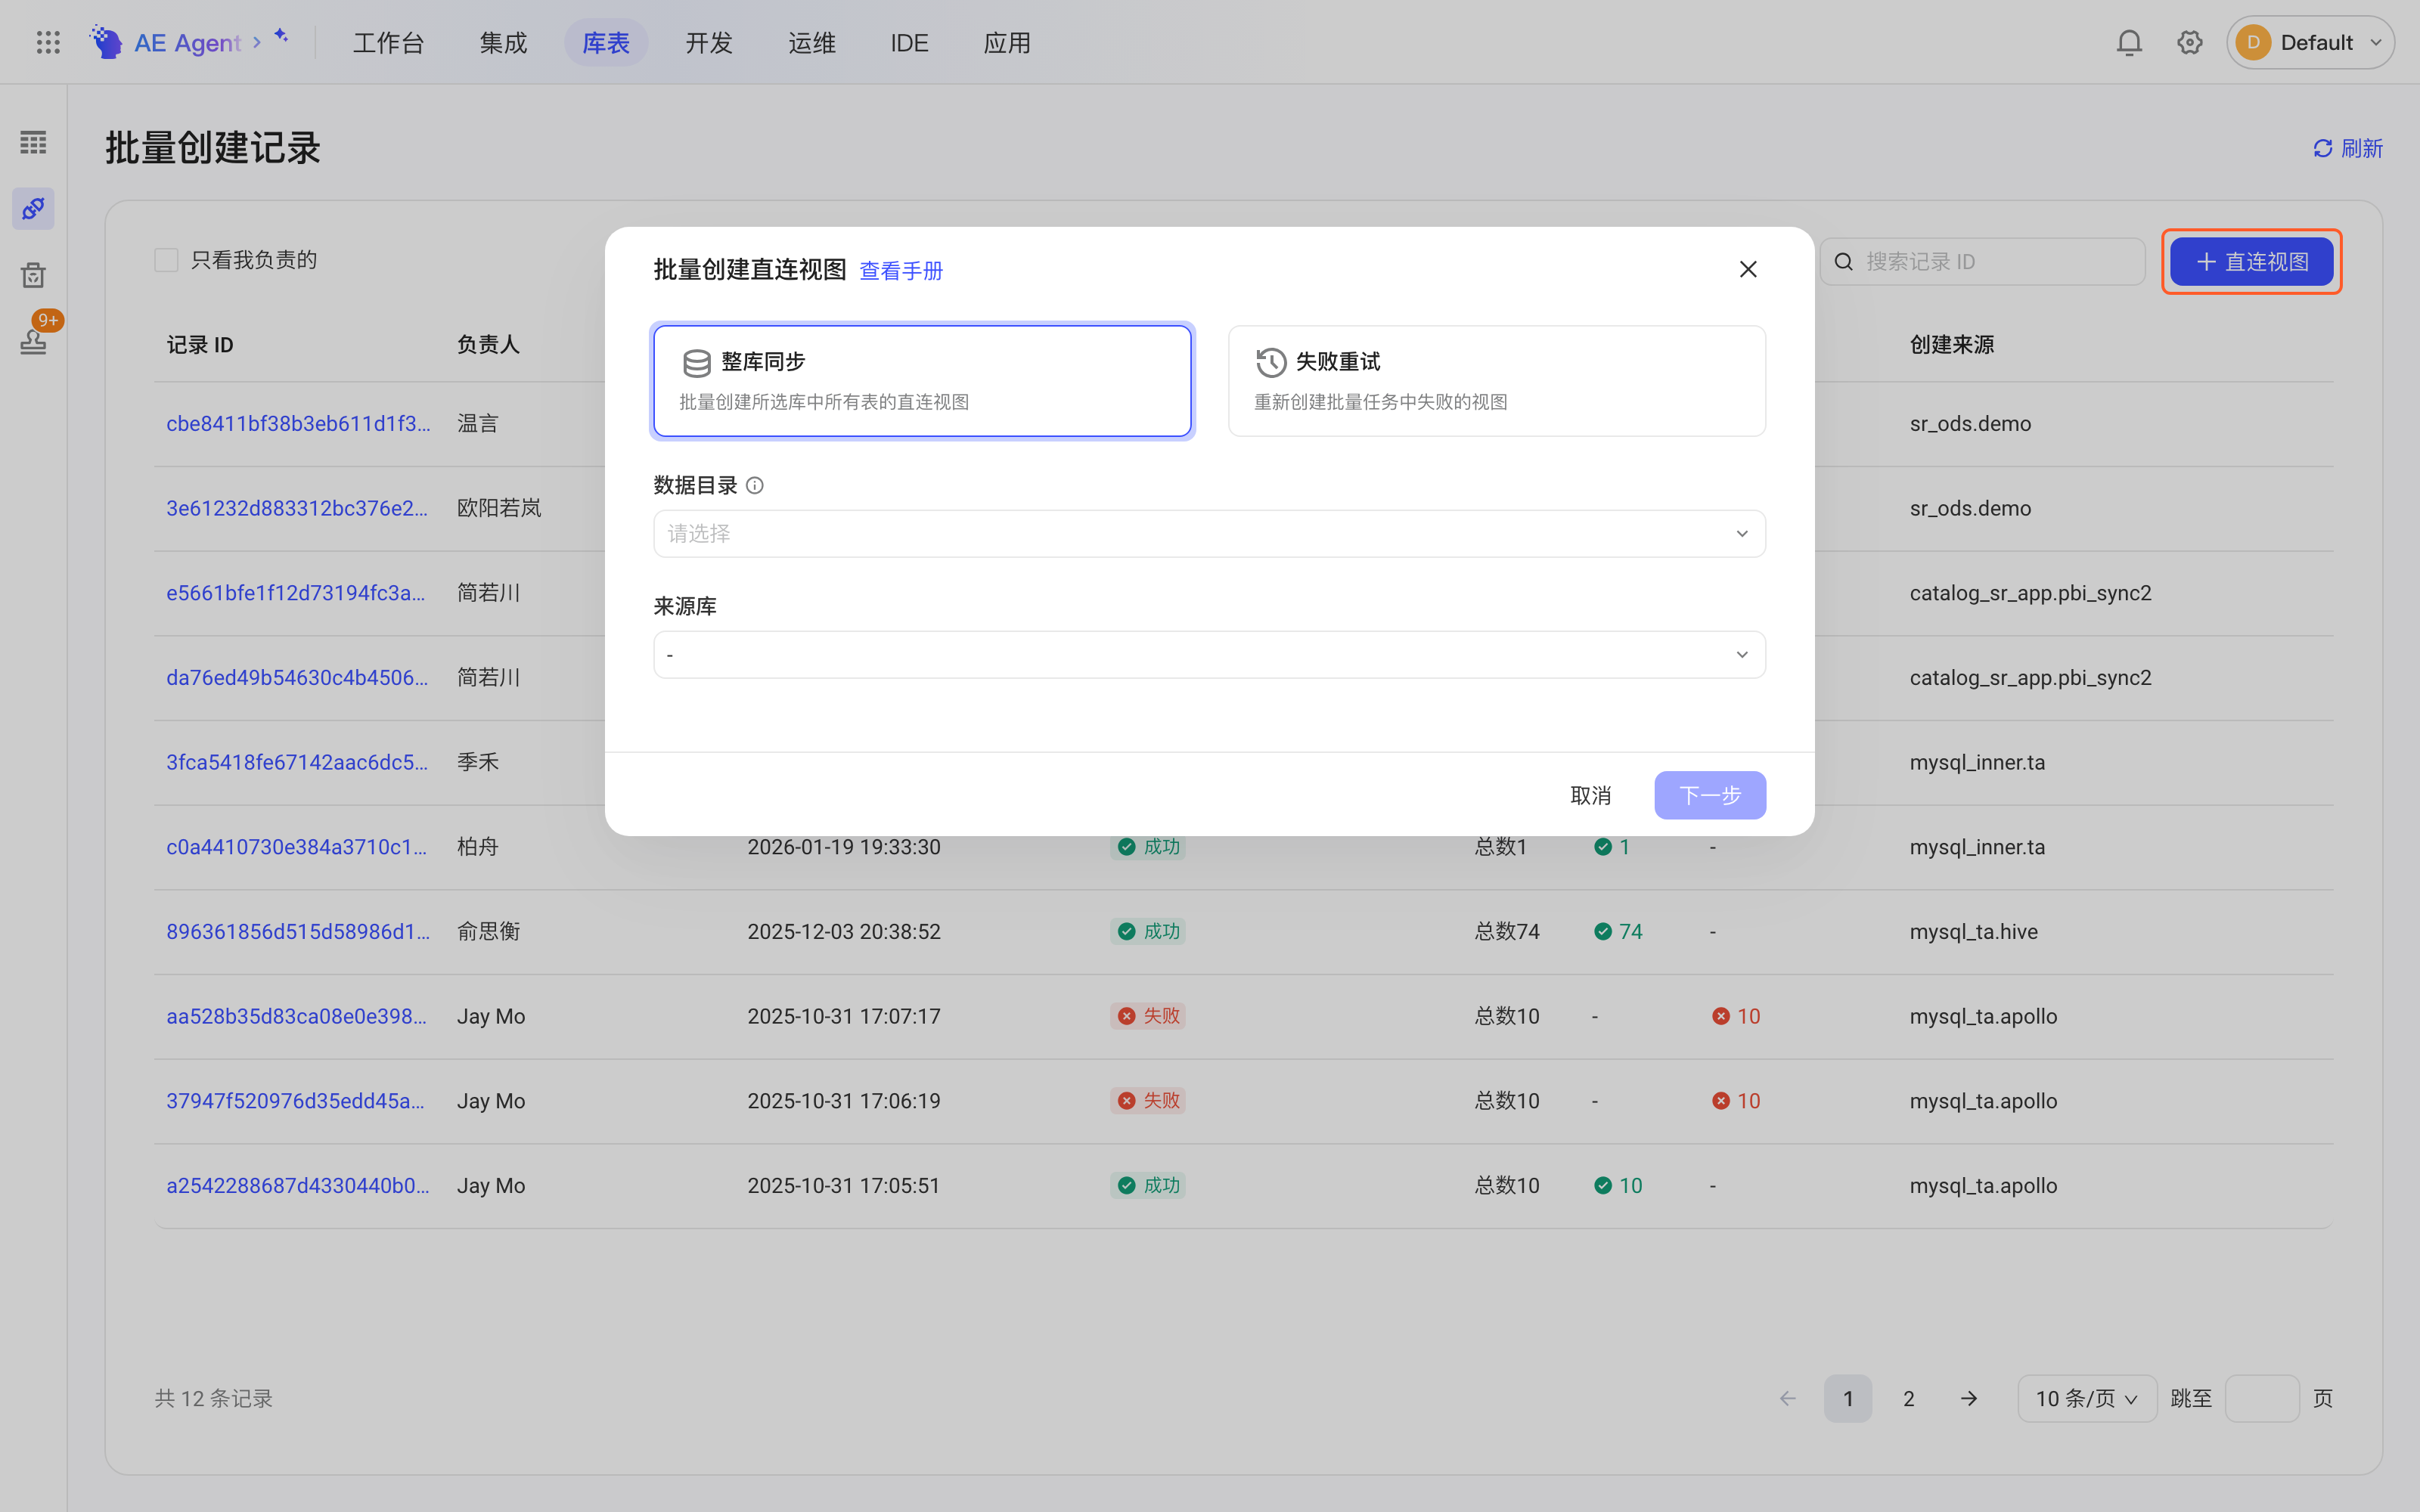Click the info icon beside 数据目录
The height and width of the screenshot is (1512, 2420).
(x=755, y=485)
